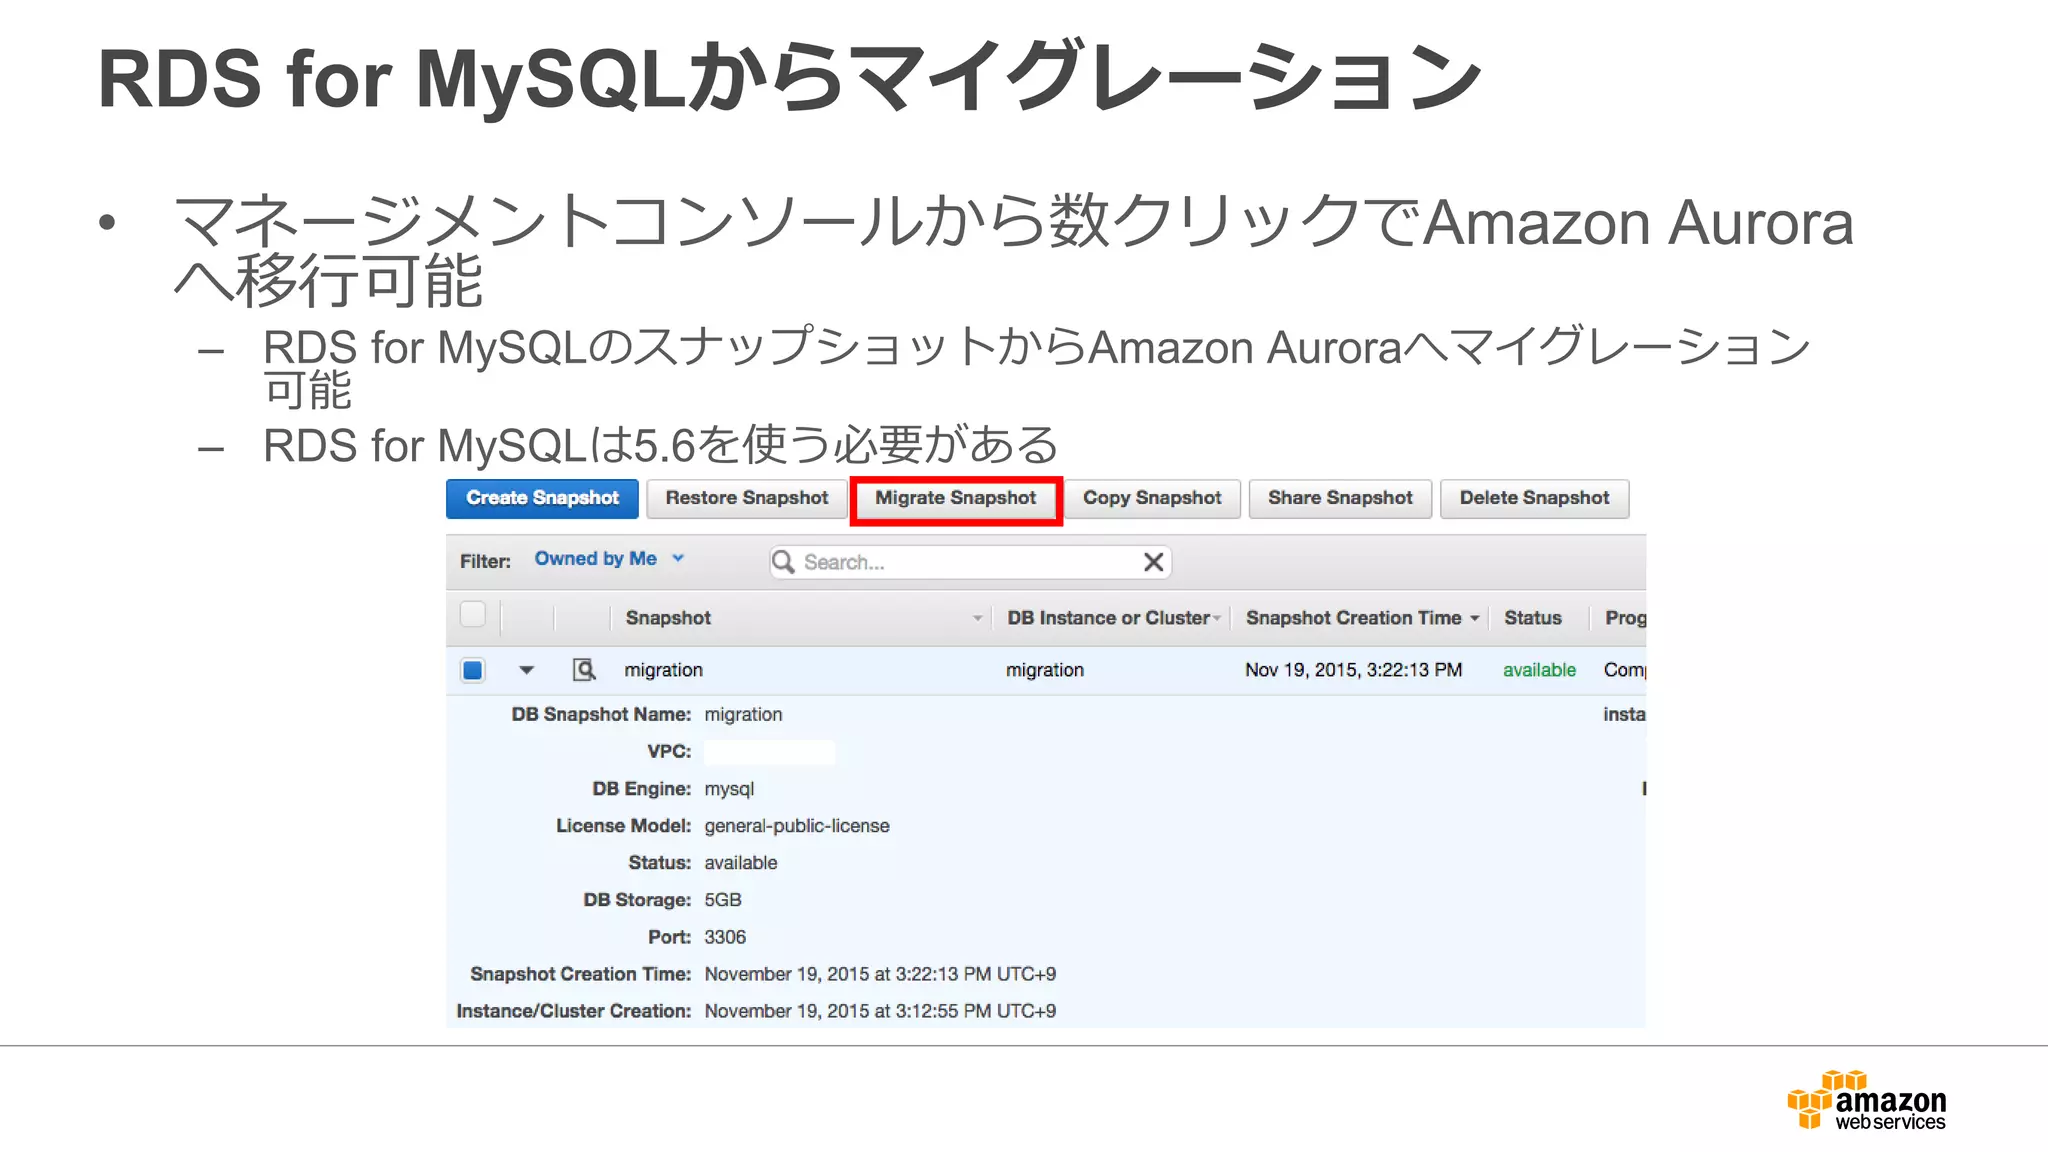Image resolution: width=2048 pixels, height=1152 pixels.
Task: Select the DB Storage value 5GB
Action: pos(723,900)
